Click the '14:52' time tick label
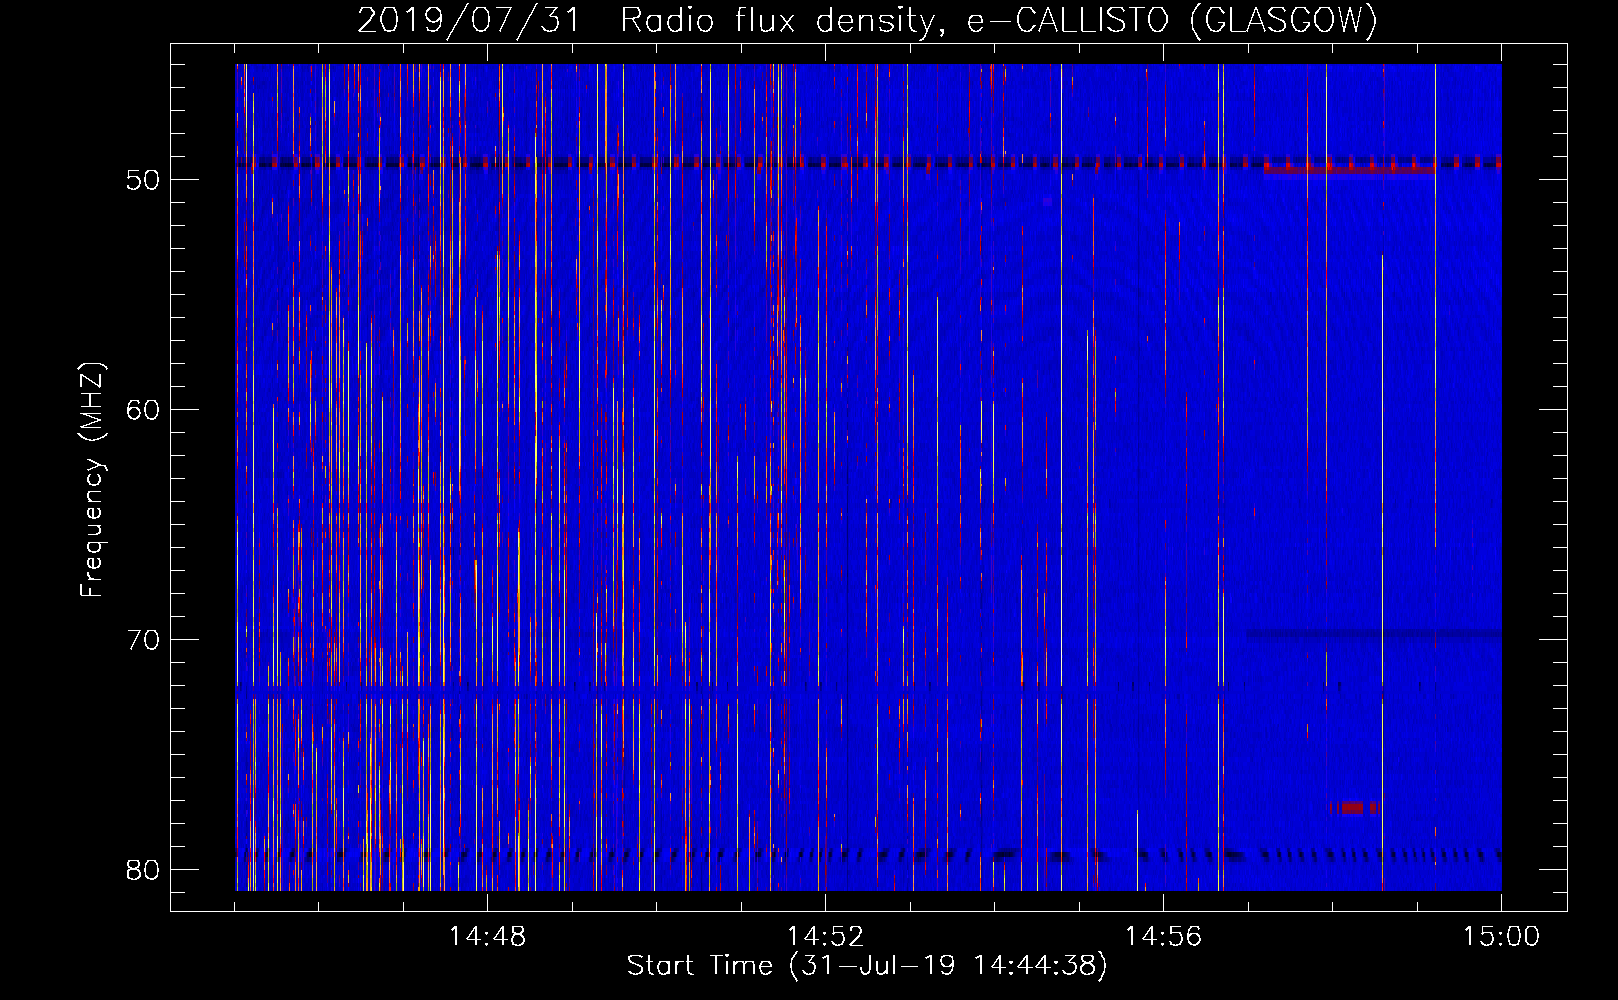 point(825,937)
